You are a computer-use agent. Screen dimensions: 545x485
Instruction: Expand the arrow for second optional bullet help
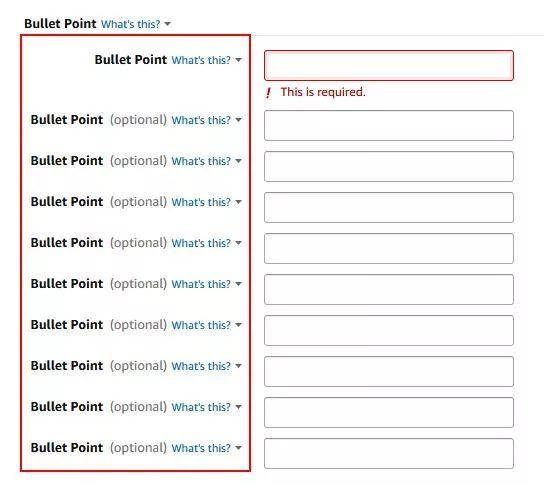(x=238, y=161)
